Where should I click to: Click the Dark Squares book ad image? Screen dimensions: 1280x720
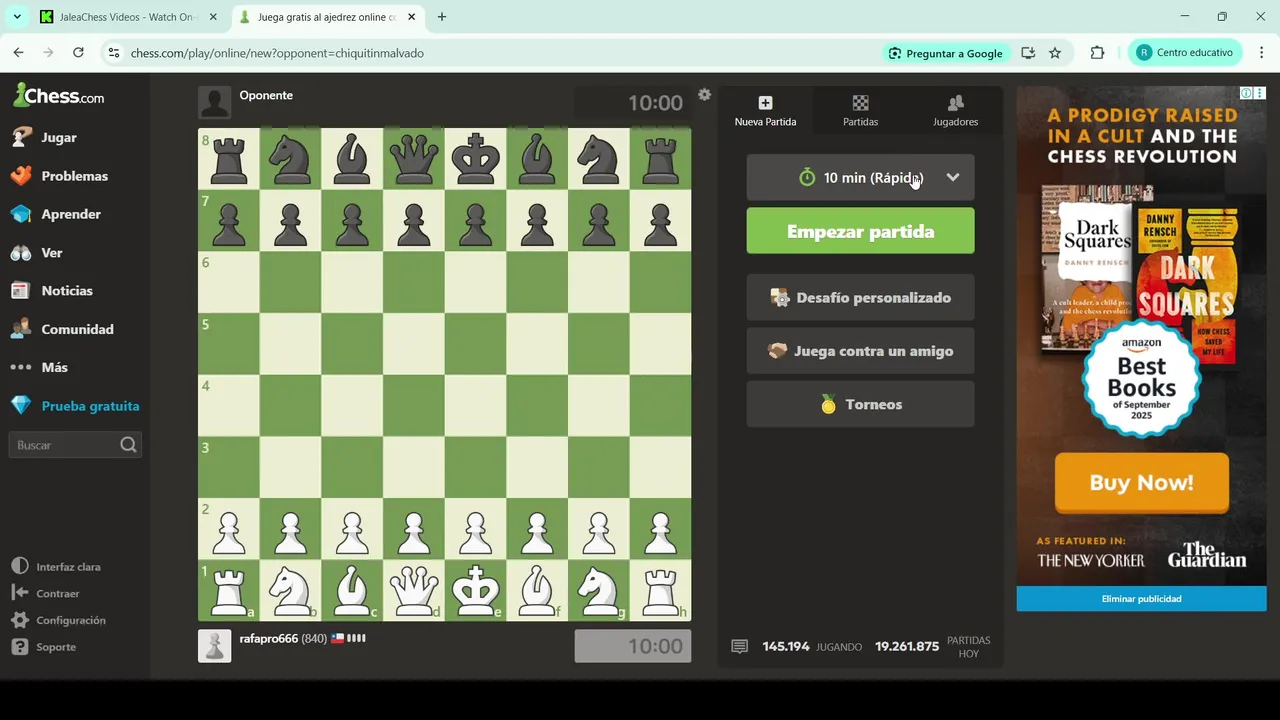pyautogui.click(x=1141, y=275)
